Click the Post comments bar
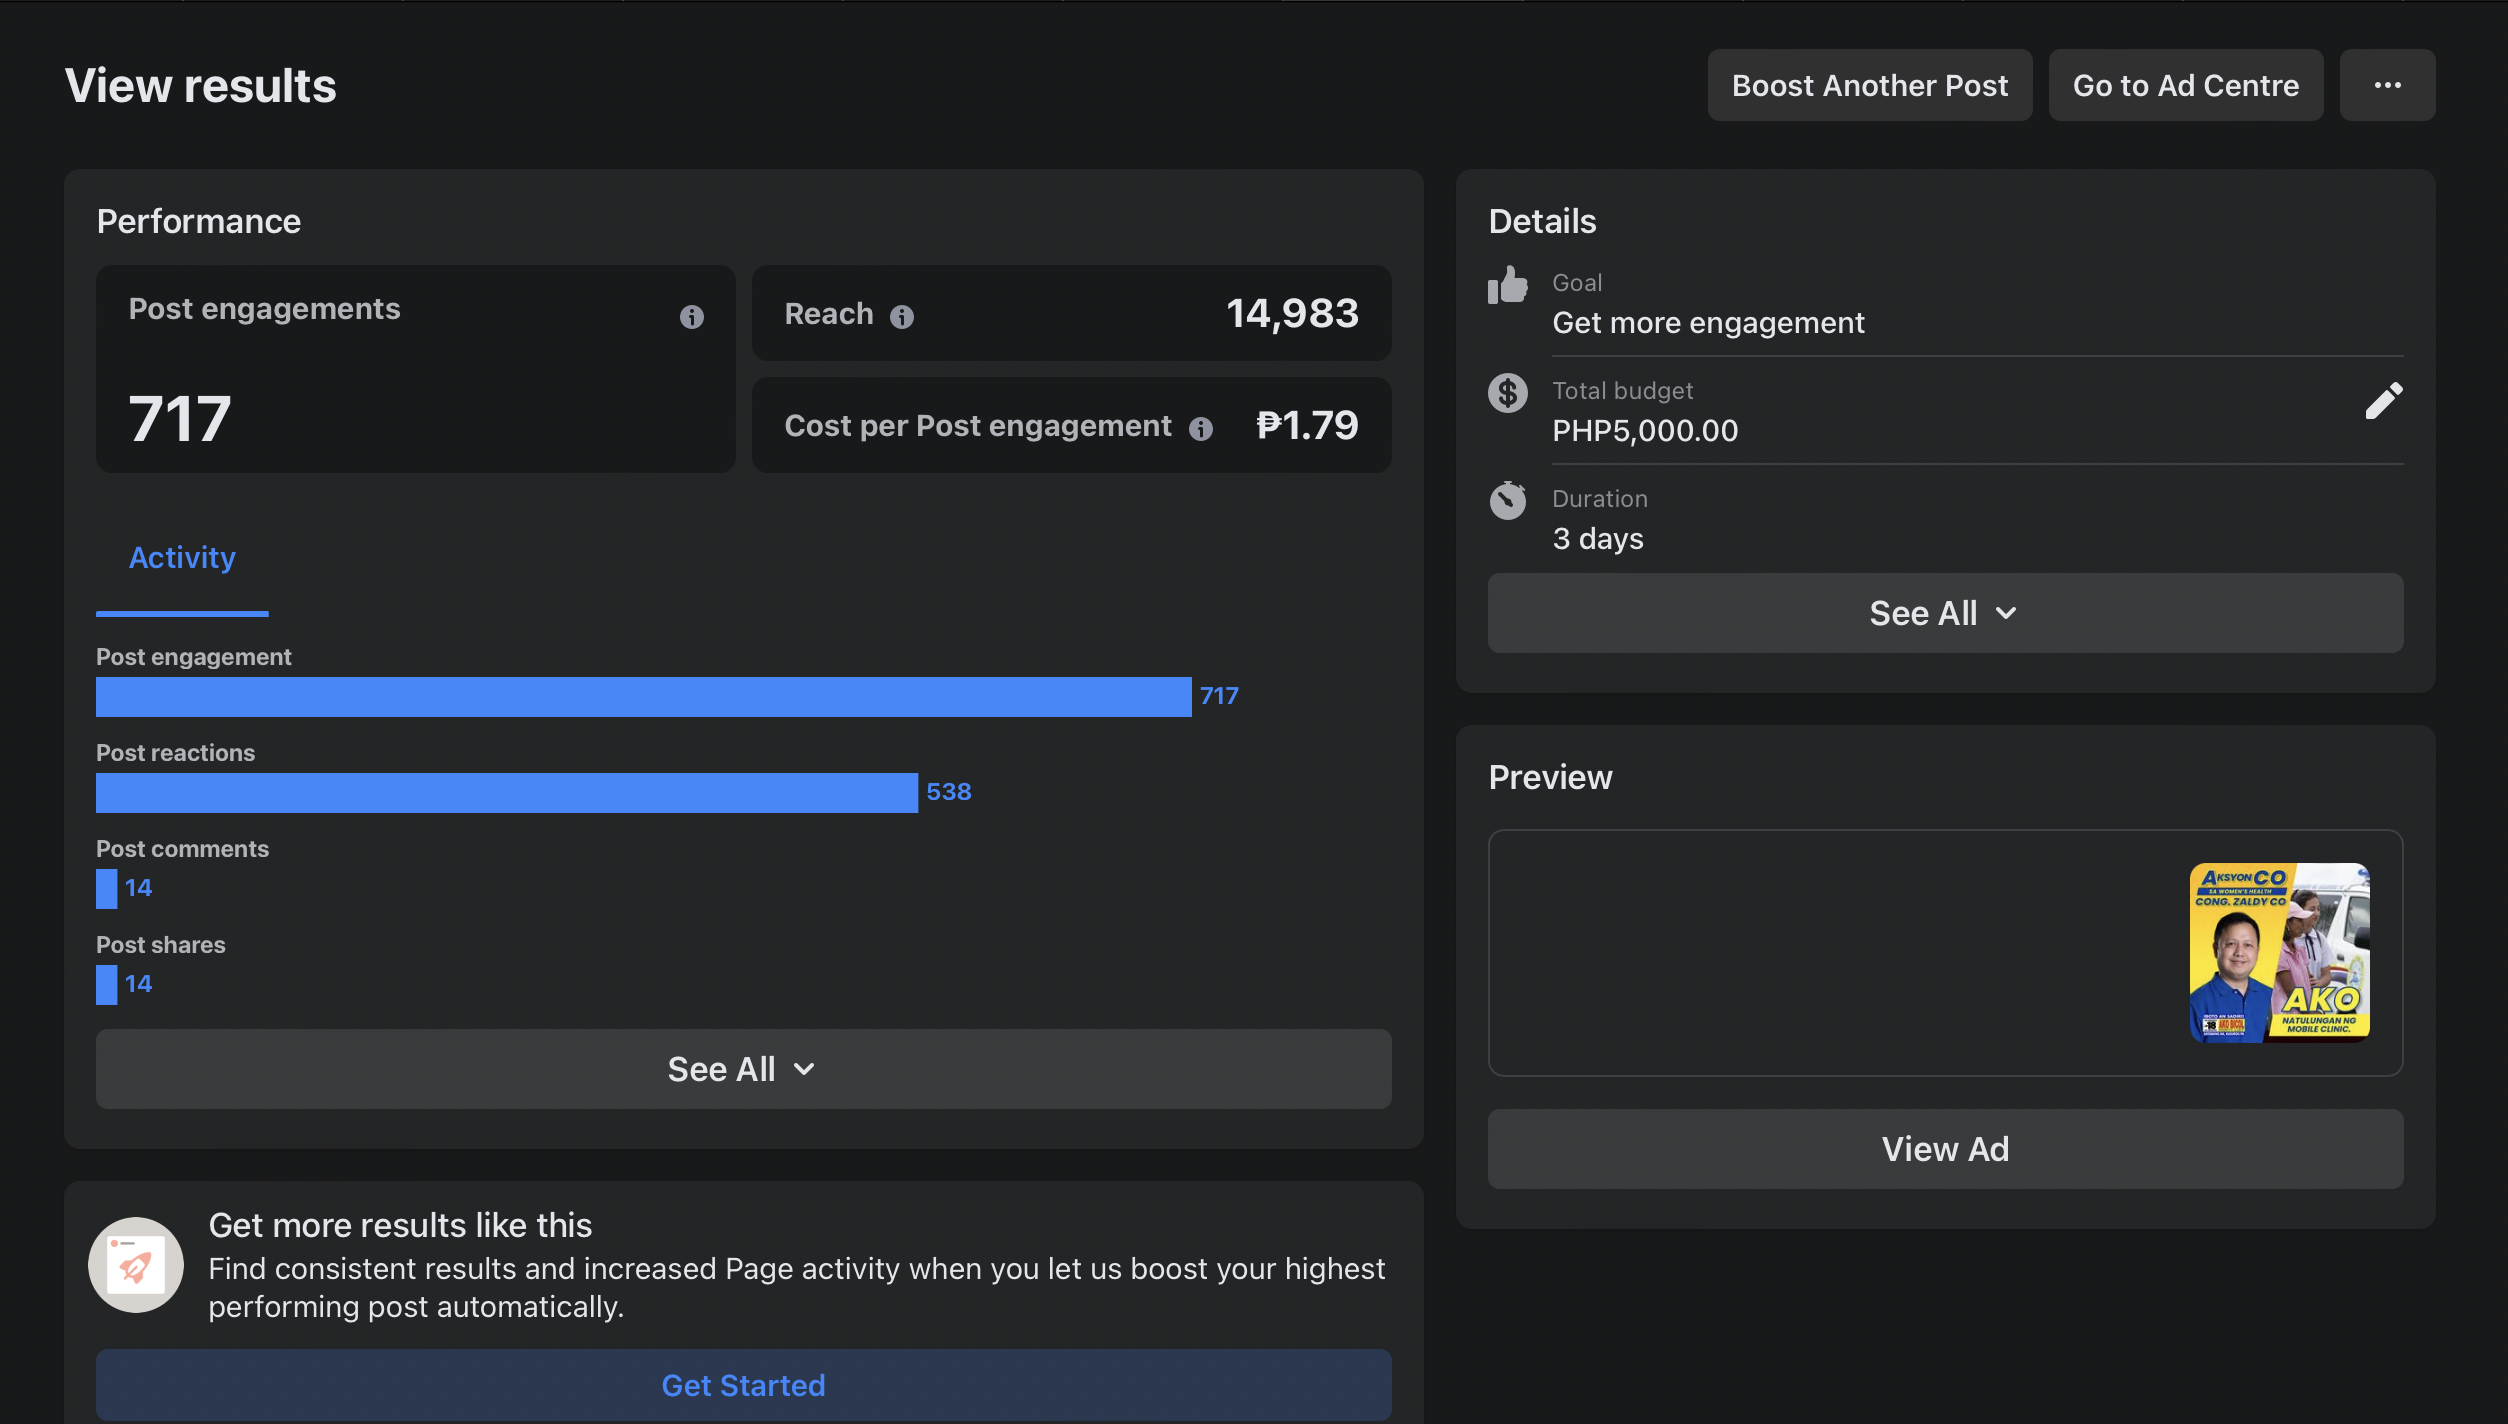This screenshot has height=1424, width=2508. 106,889
